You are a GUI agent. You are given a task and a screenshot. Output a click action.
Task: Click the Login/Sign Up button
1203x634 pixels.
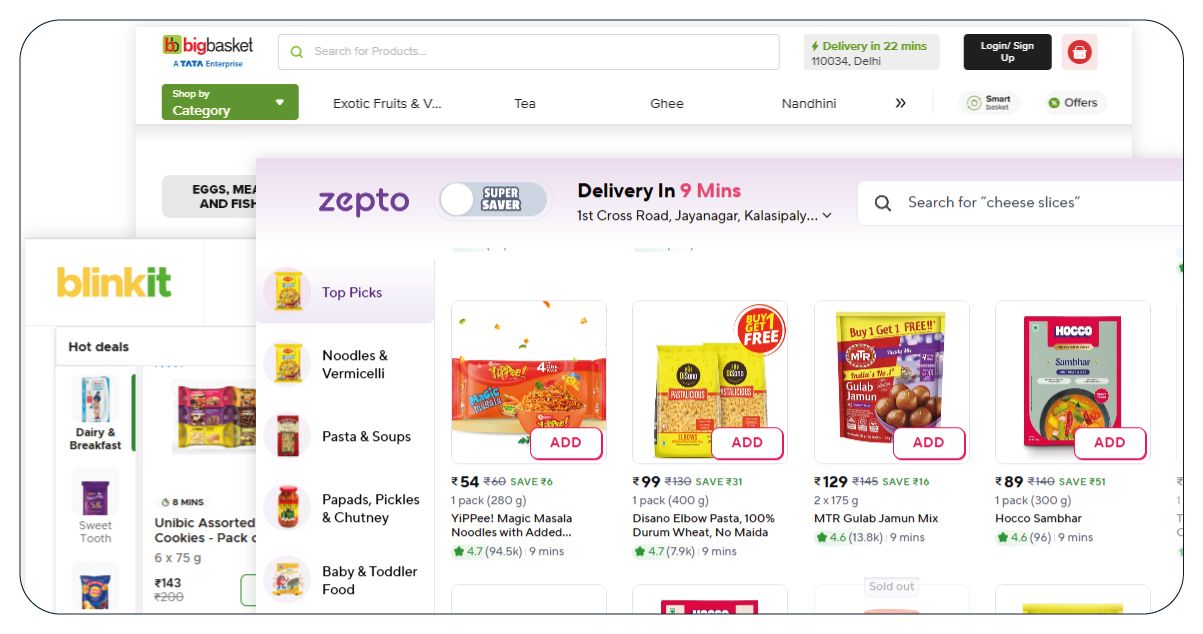click(x=1007, y=52)
